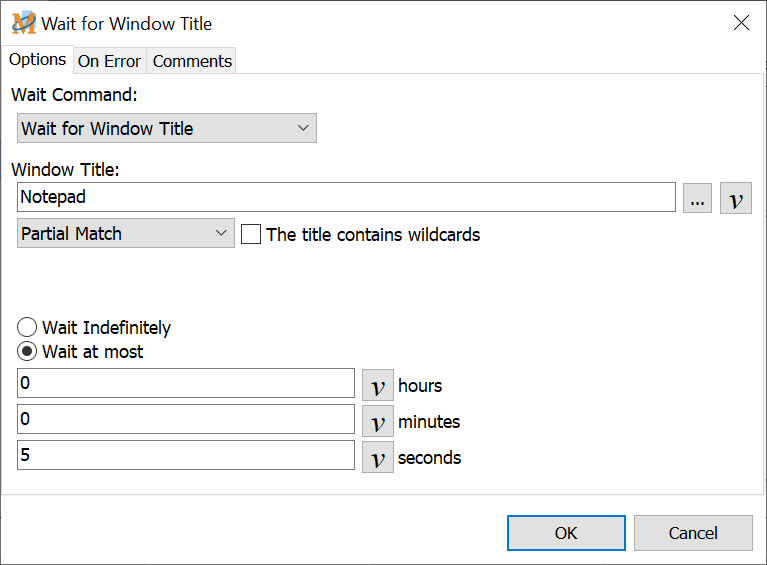Click the Macro Express icon in title bar
The width and height of the screenshot is (767, 565).
pos(23,23)
